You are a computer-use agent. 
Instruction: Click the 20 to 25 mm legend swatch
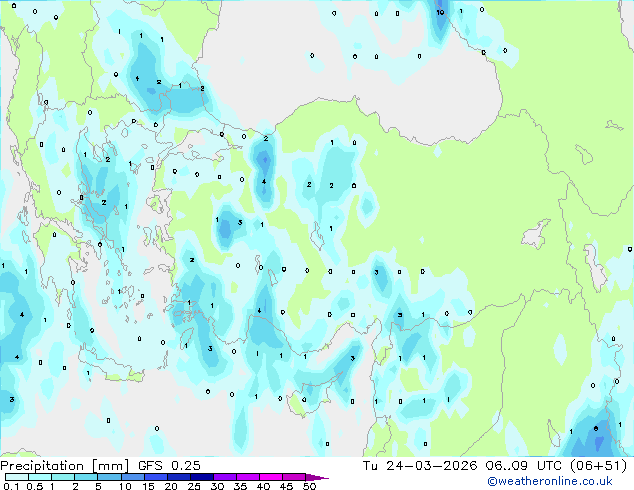(x=178, y=477)
